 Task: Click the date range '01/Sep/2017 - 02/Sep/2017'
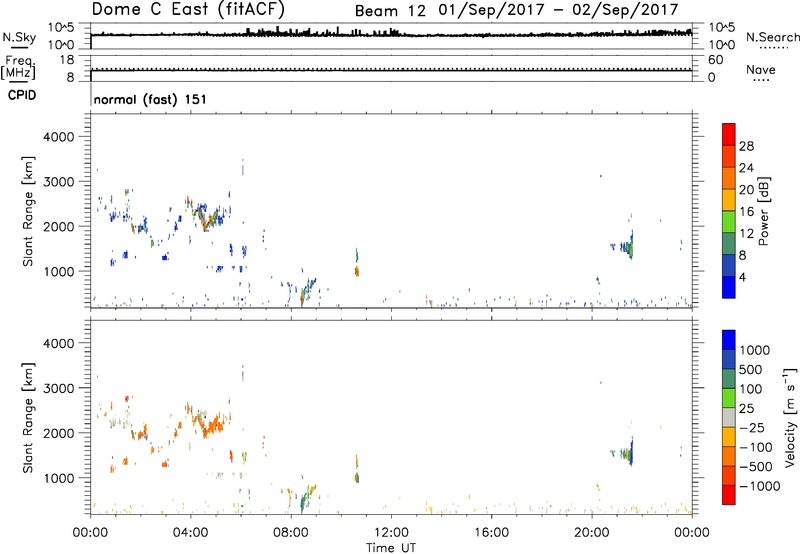[x=558, y=10]
